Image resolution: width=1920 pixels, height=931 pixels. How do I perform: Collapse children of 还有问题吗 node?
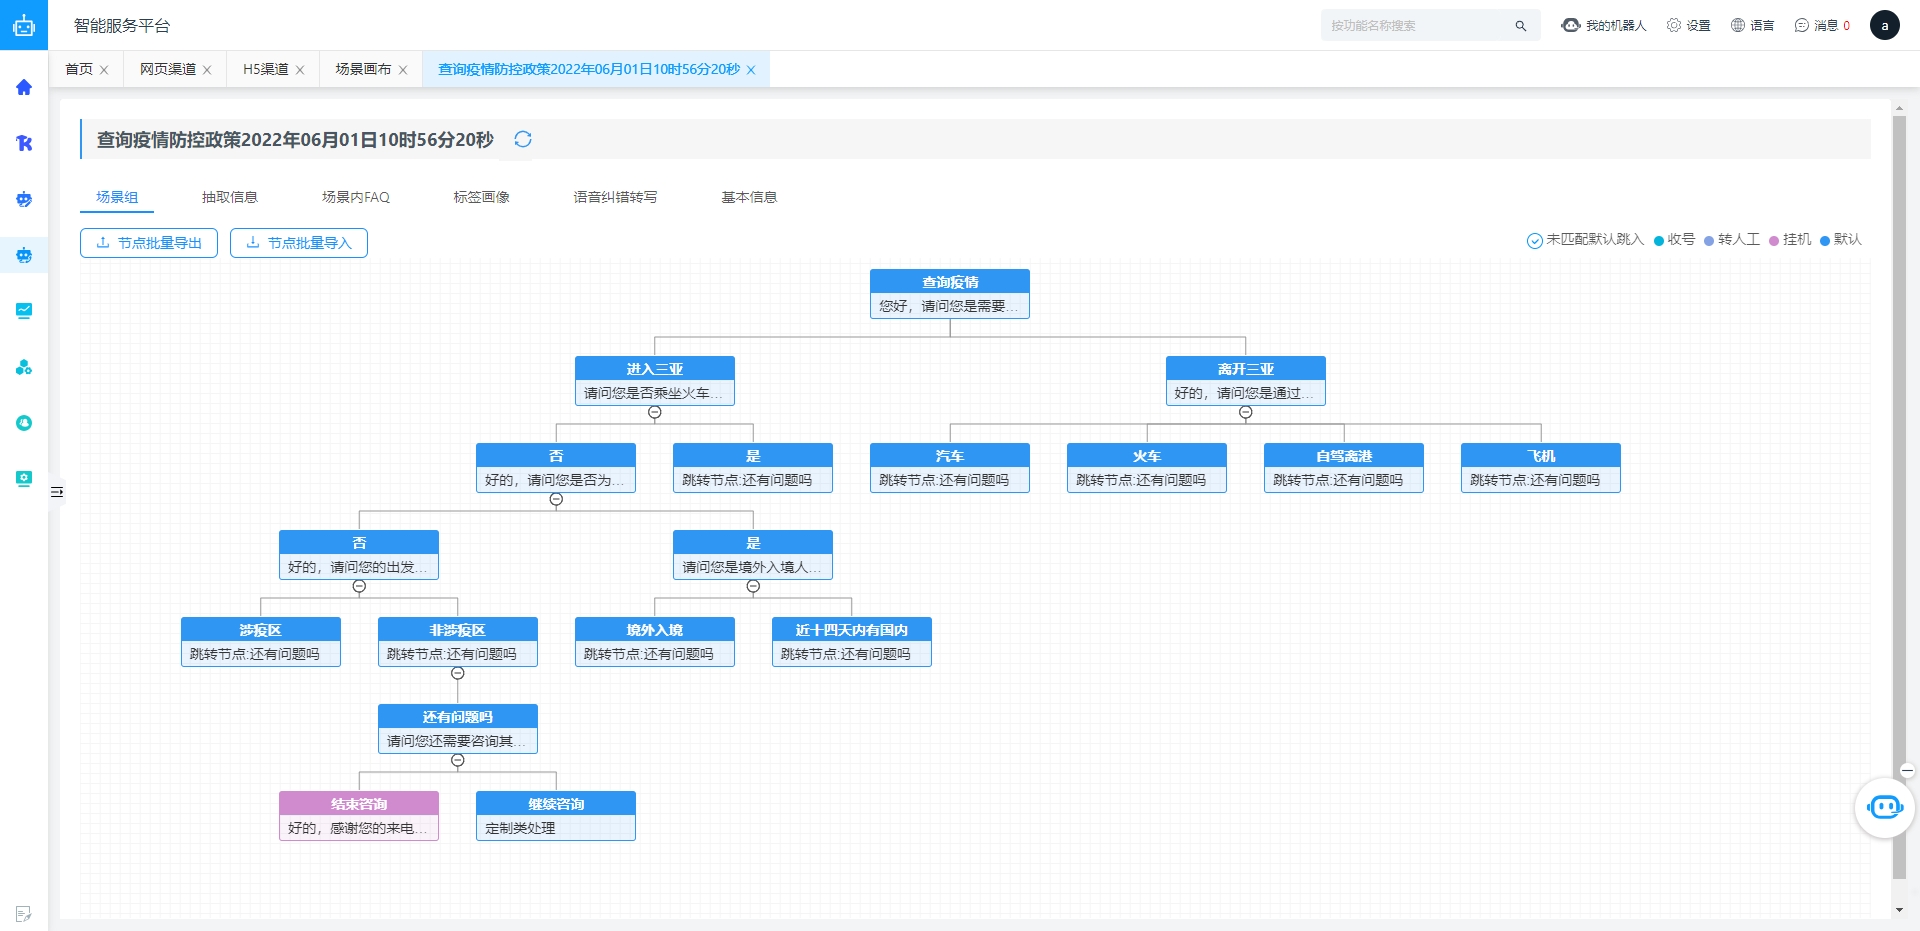click(458, 760)
